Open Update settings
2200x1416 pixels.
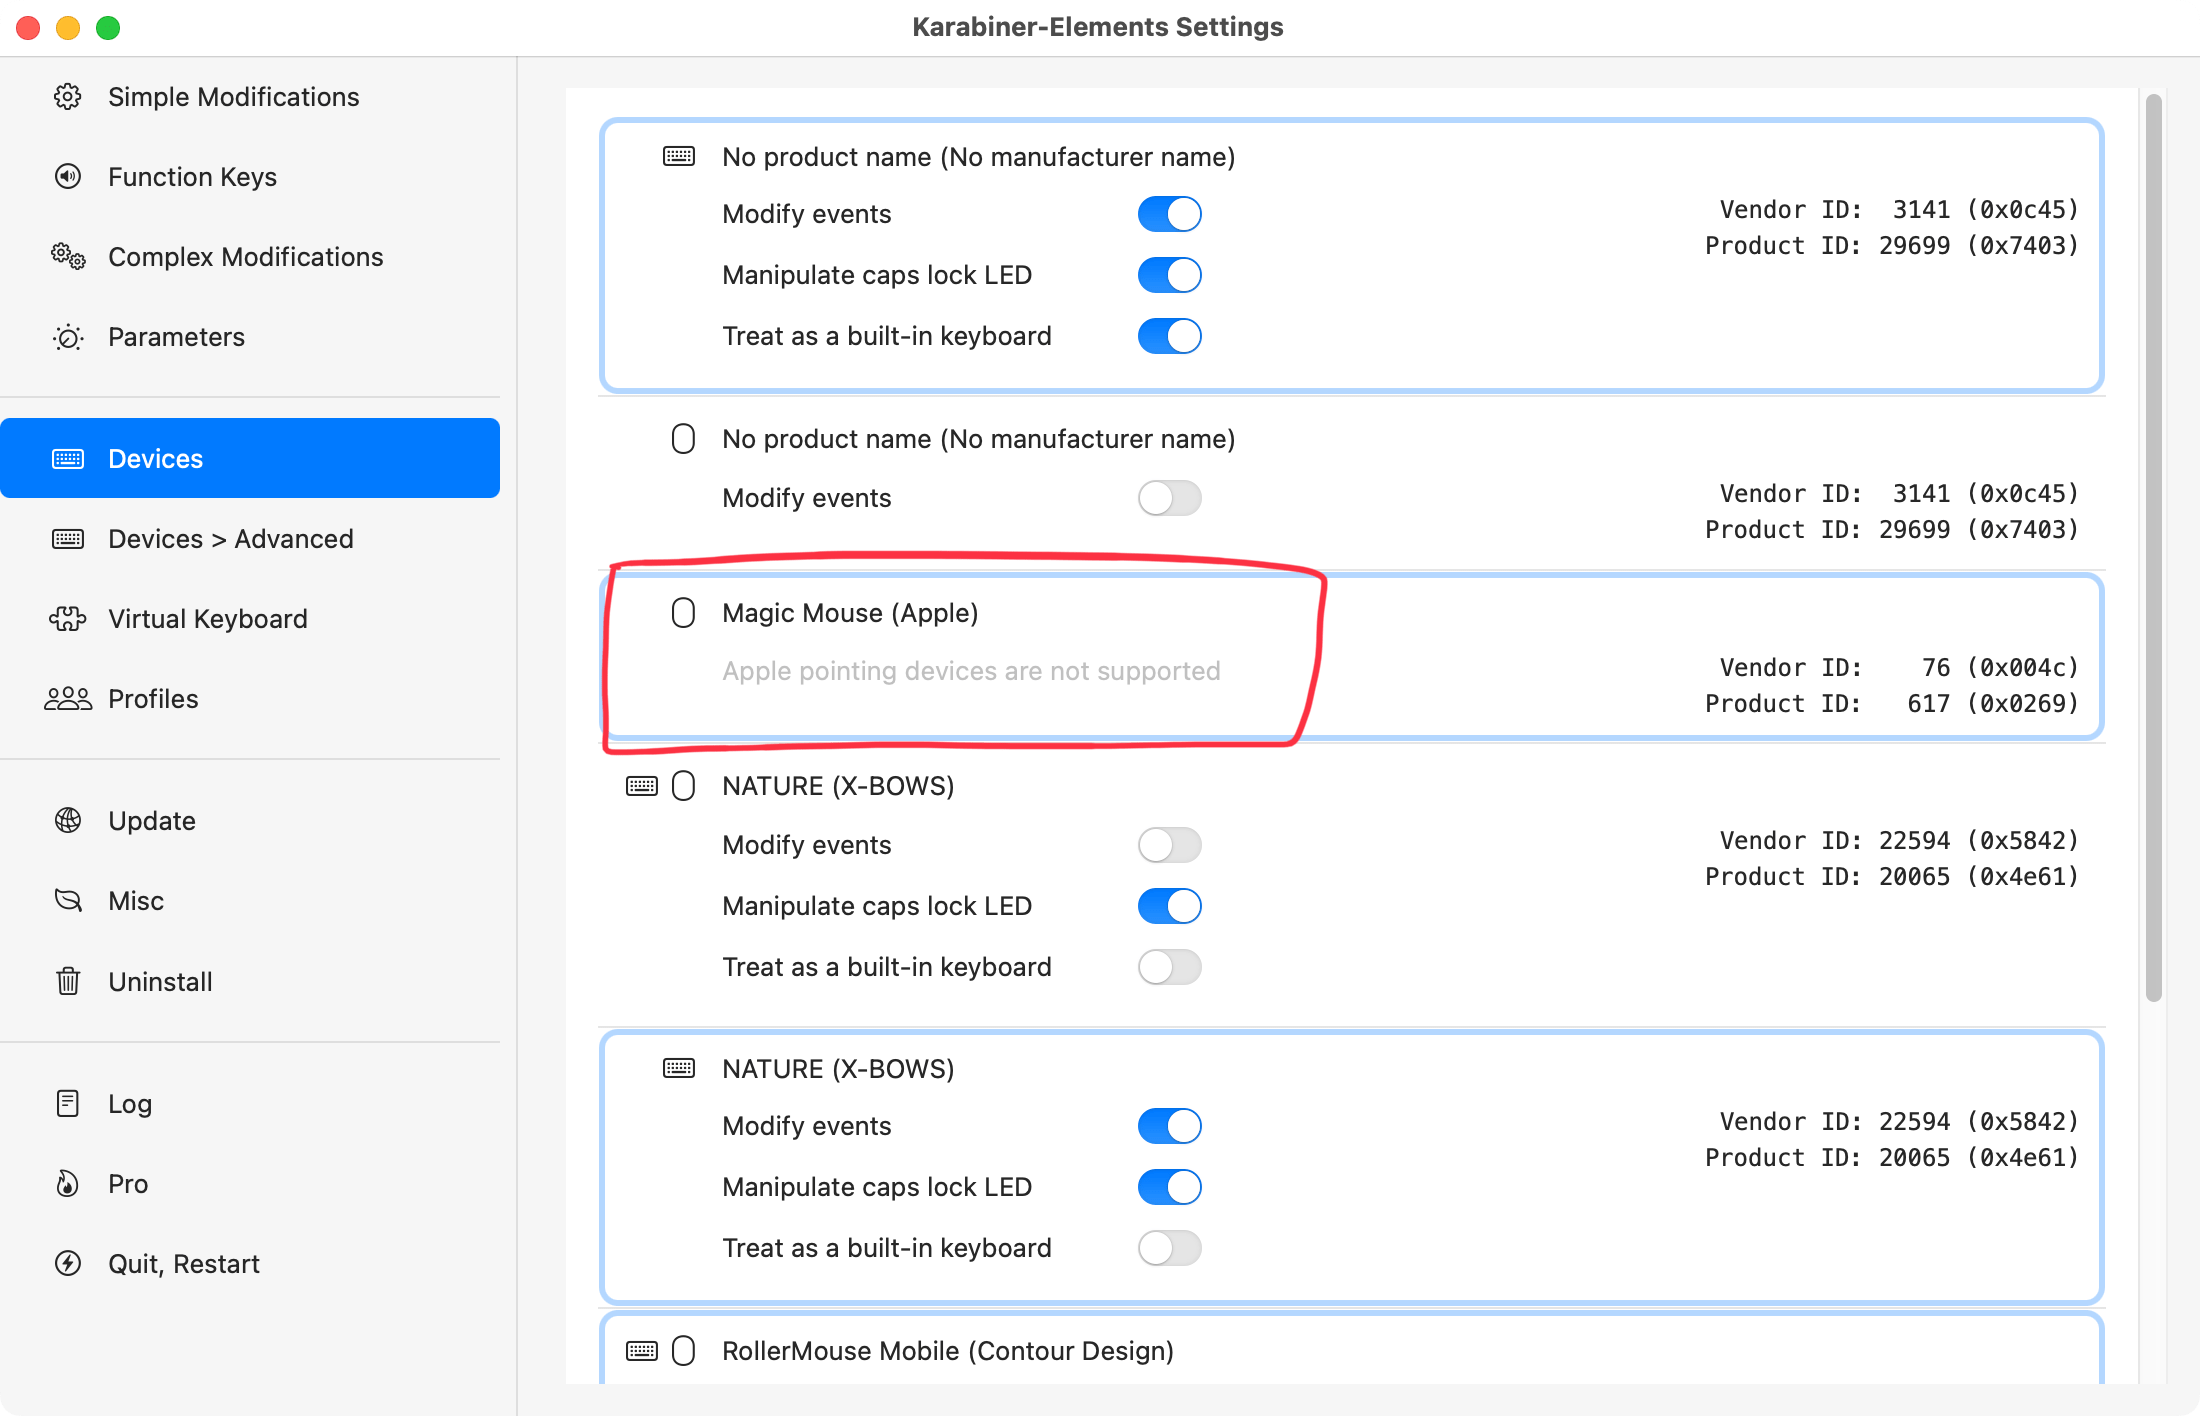(x=151, y=819)
